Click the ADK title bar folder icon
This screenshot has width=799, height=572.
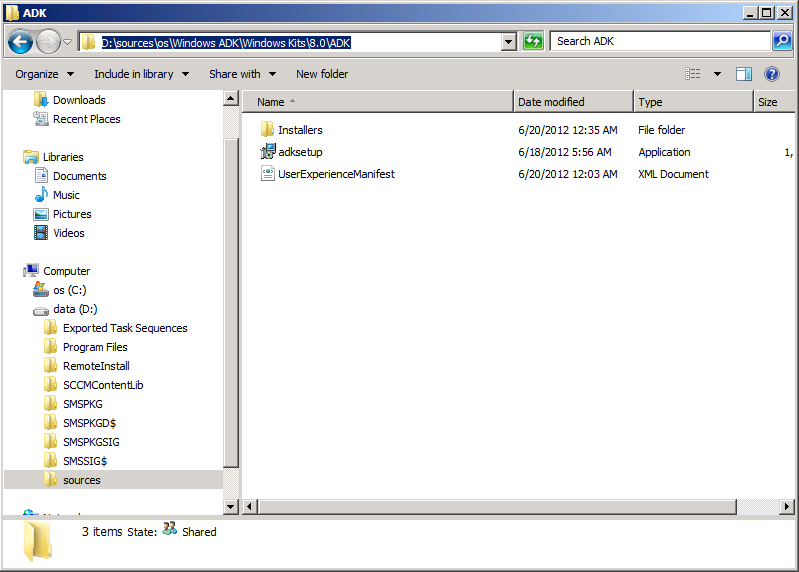click(12, 13)
